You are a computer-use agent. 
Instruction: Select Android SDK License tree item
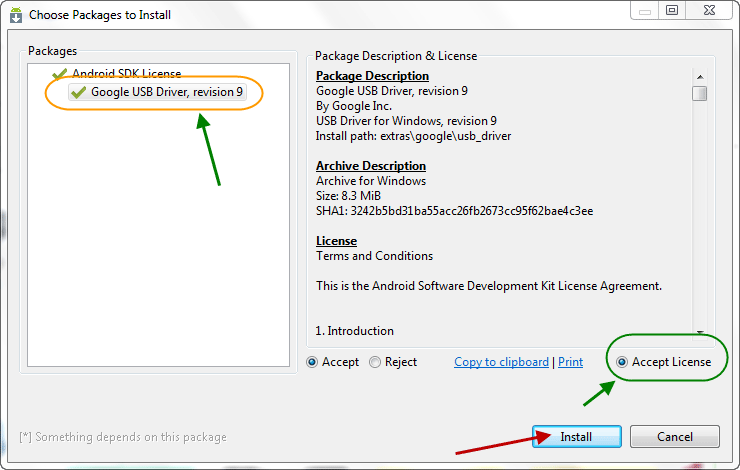coord(126,74)
